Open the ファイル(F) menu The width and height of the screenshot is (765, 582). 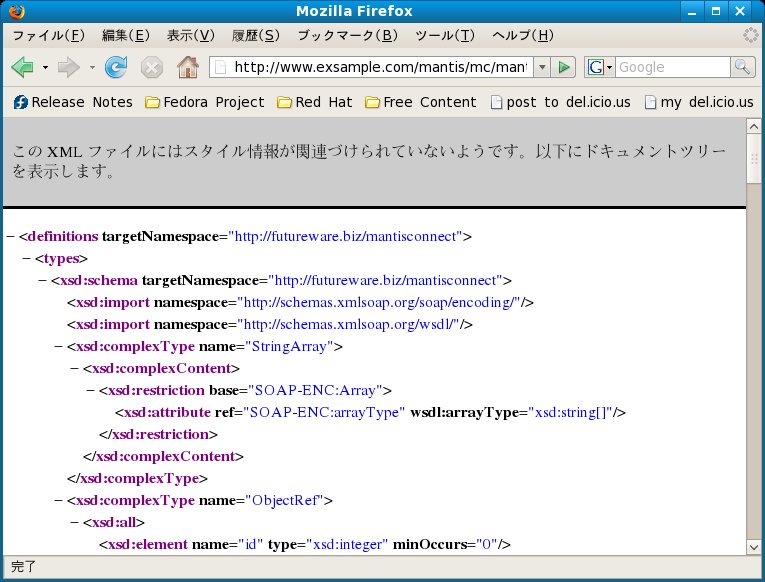point(48,36)
